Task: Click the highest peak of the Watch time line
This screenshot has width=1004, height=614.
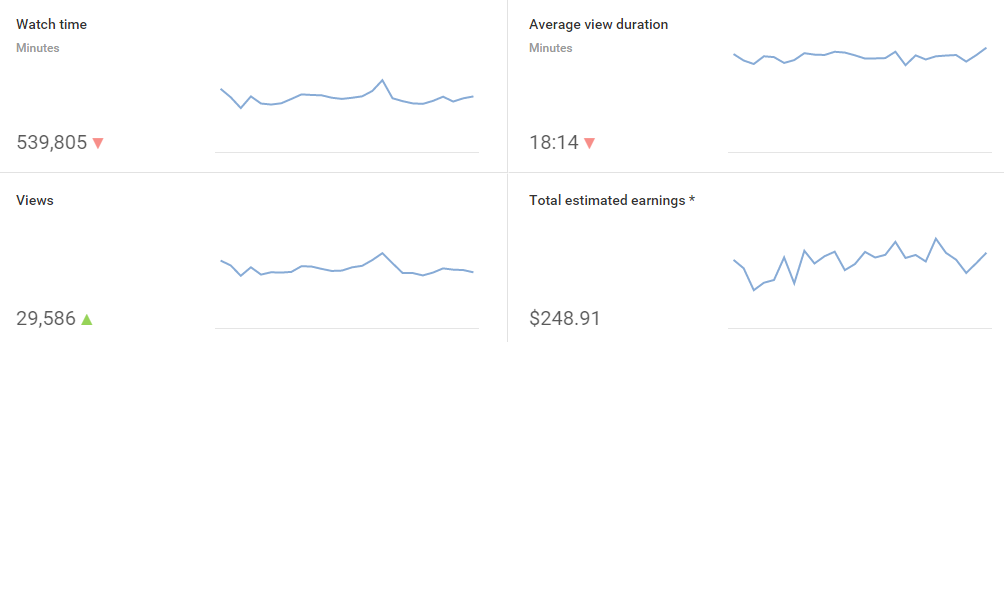Action: click(382, 80)
